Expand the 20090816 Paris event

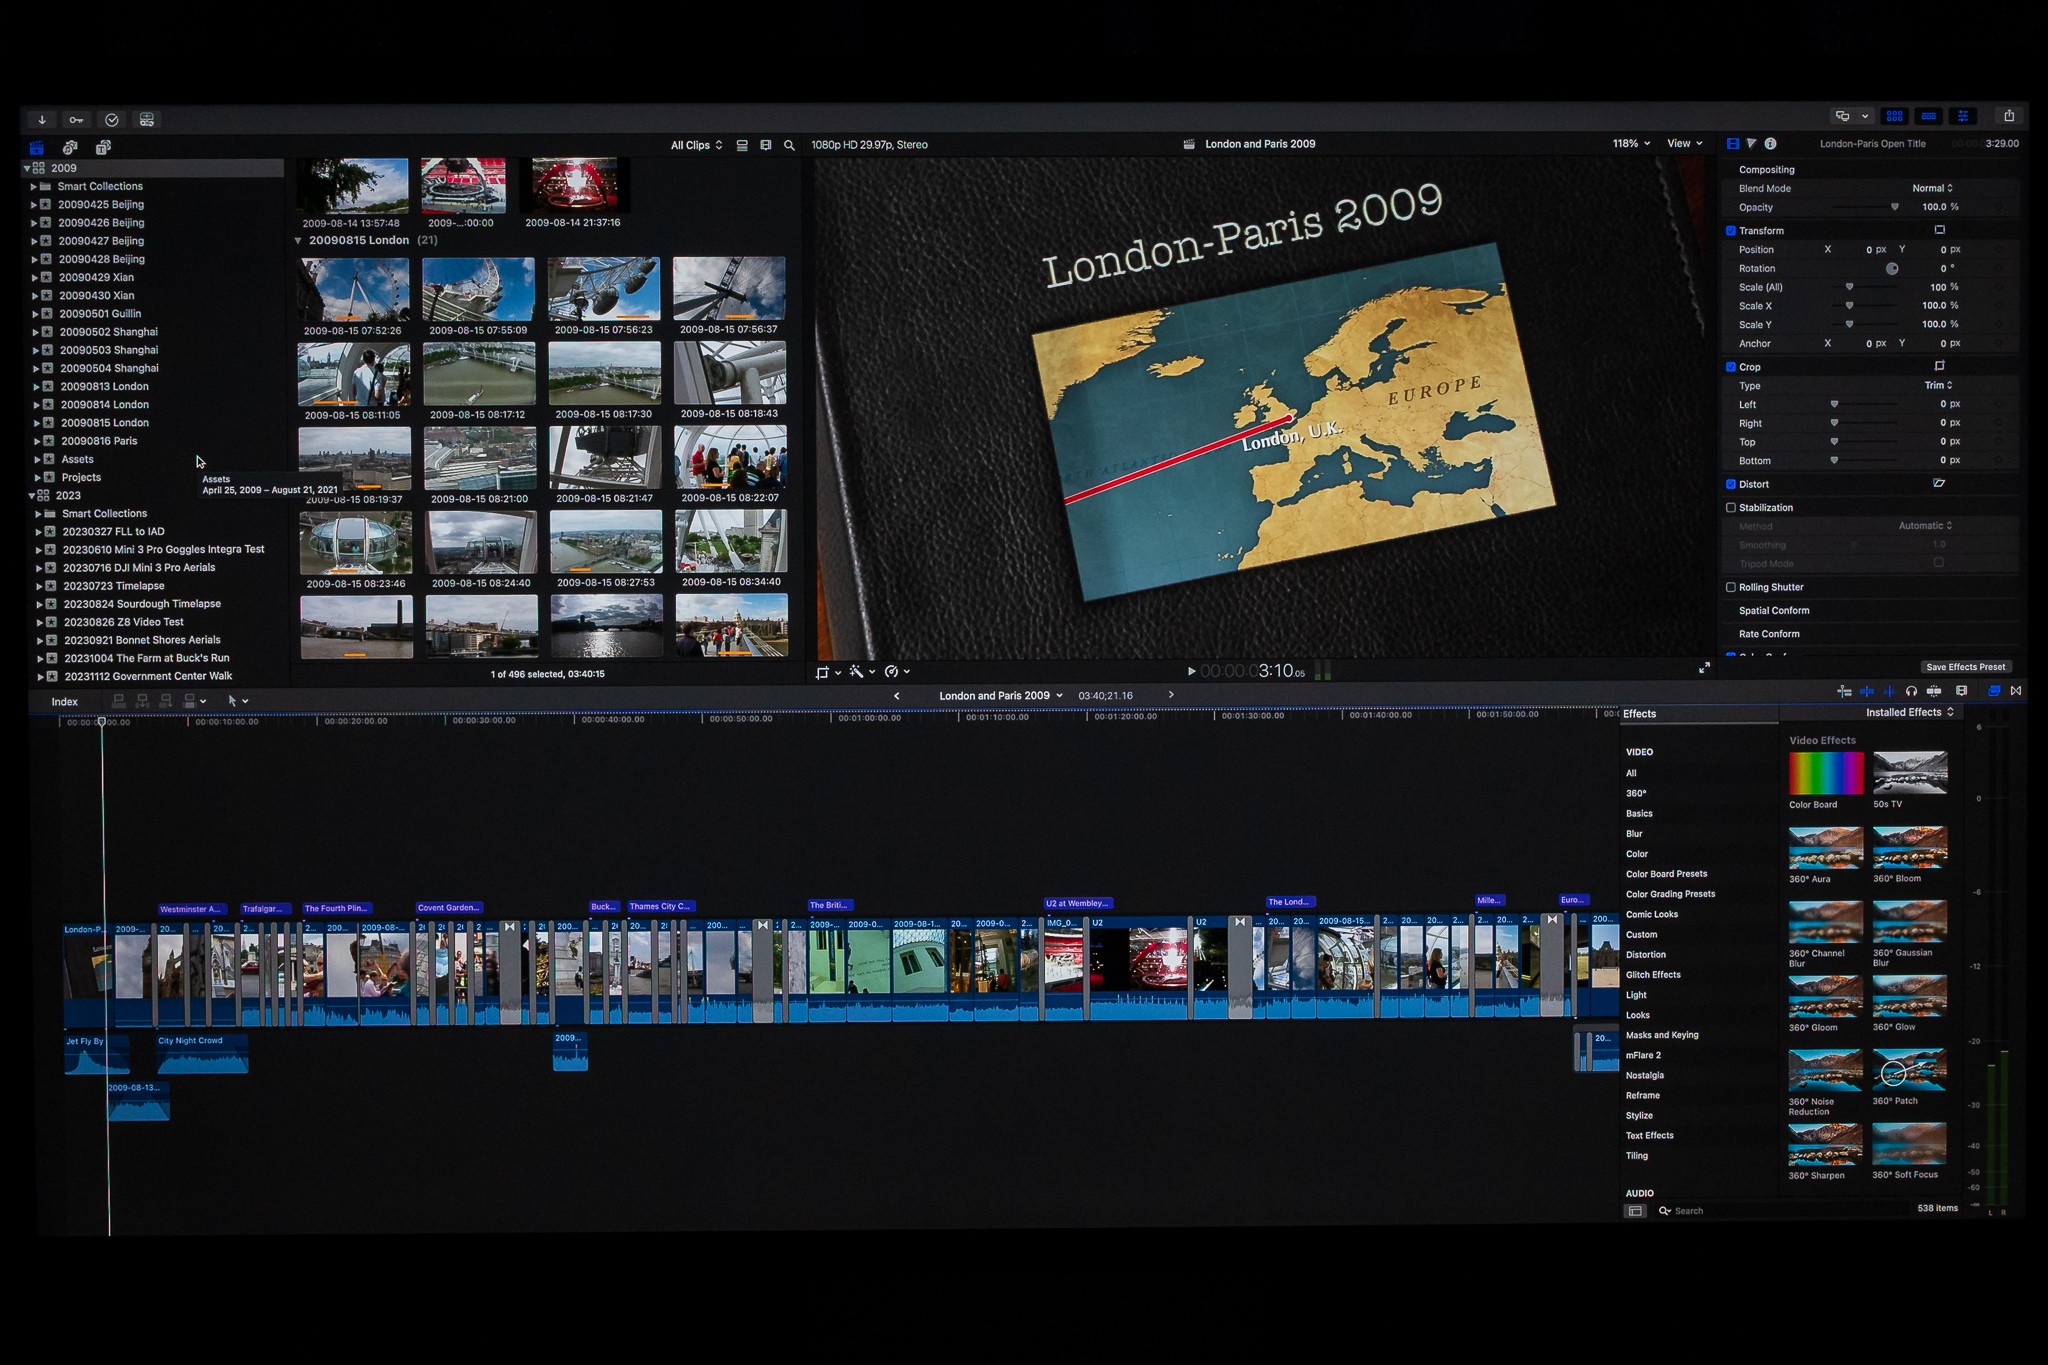pyautogui.click(x=37, y=441)
